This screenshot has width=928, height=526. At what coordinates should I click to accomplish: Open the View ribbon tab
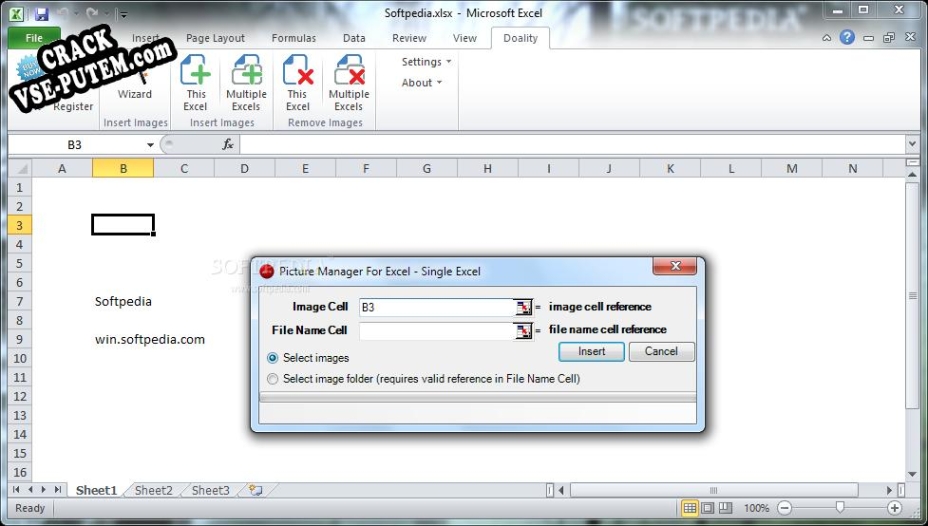(x=465, y=38)
